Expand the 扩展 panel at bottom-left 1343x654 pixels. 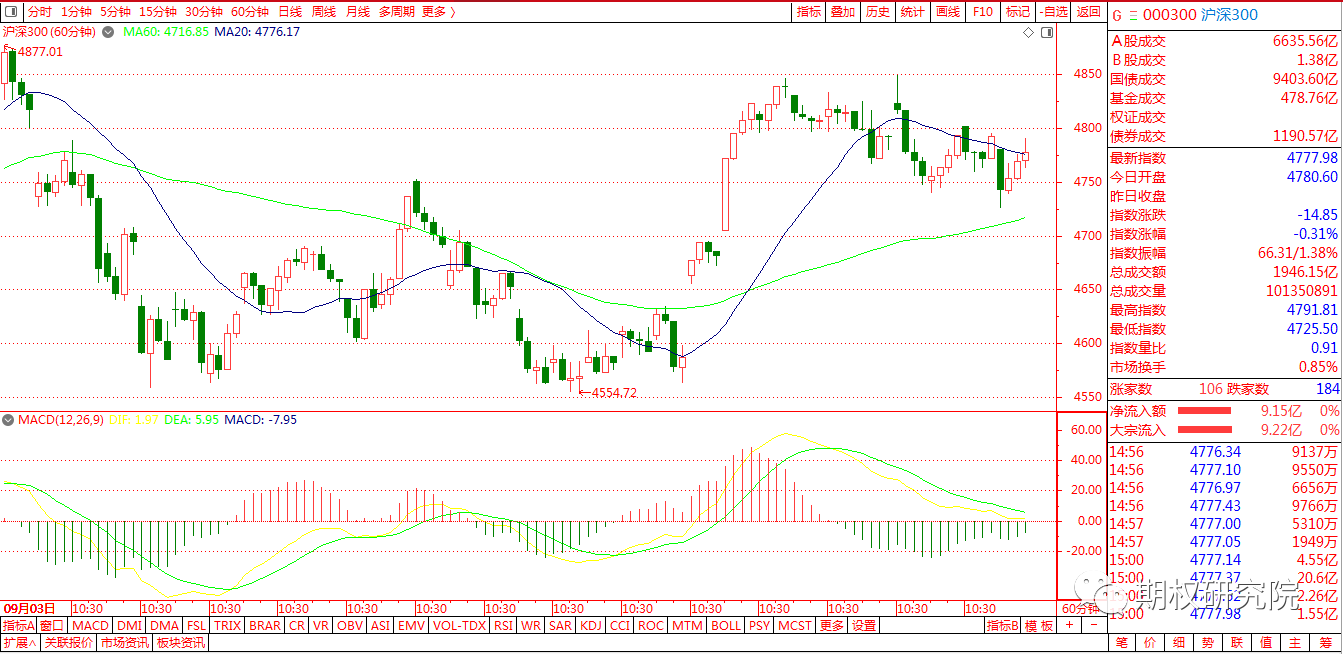click(19, 643)
